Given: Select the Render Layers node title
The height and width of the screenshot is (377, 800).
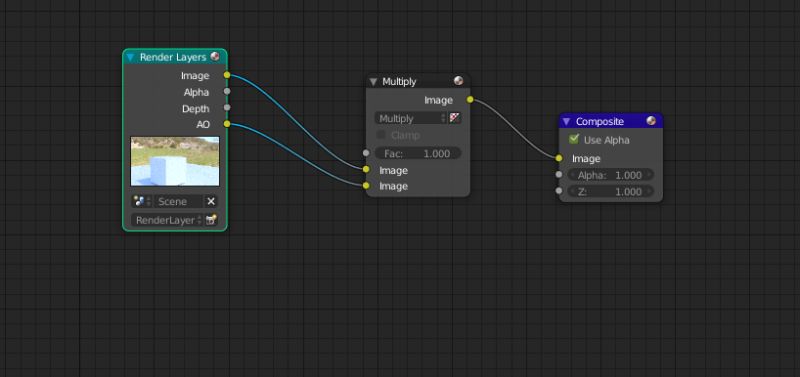Looking at the screenshot, I should click(173, 57).
